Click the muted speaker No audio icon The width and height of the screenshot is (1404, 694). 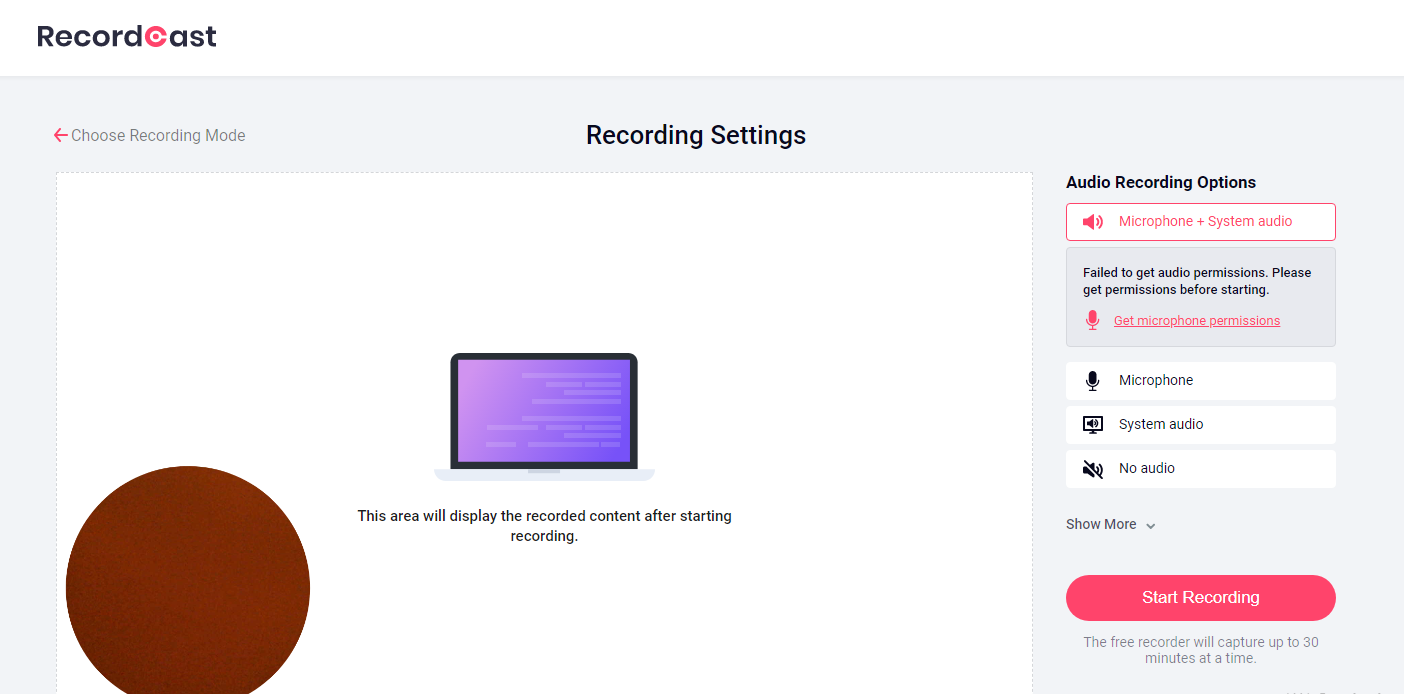(1093, 469)
